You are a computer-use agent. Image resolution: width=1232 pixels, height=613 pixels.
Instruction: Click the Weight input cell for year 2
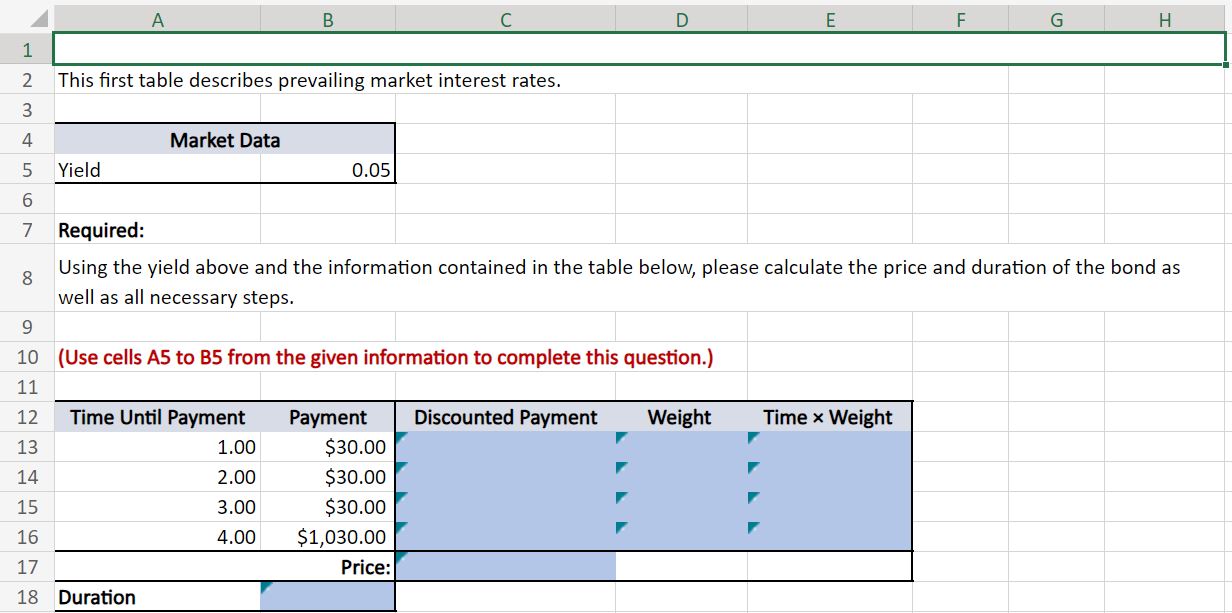(680, 477)
